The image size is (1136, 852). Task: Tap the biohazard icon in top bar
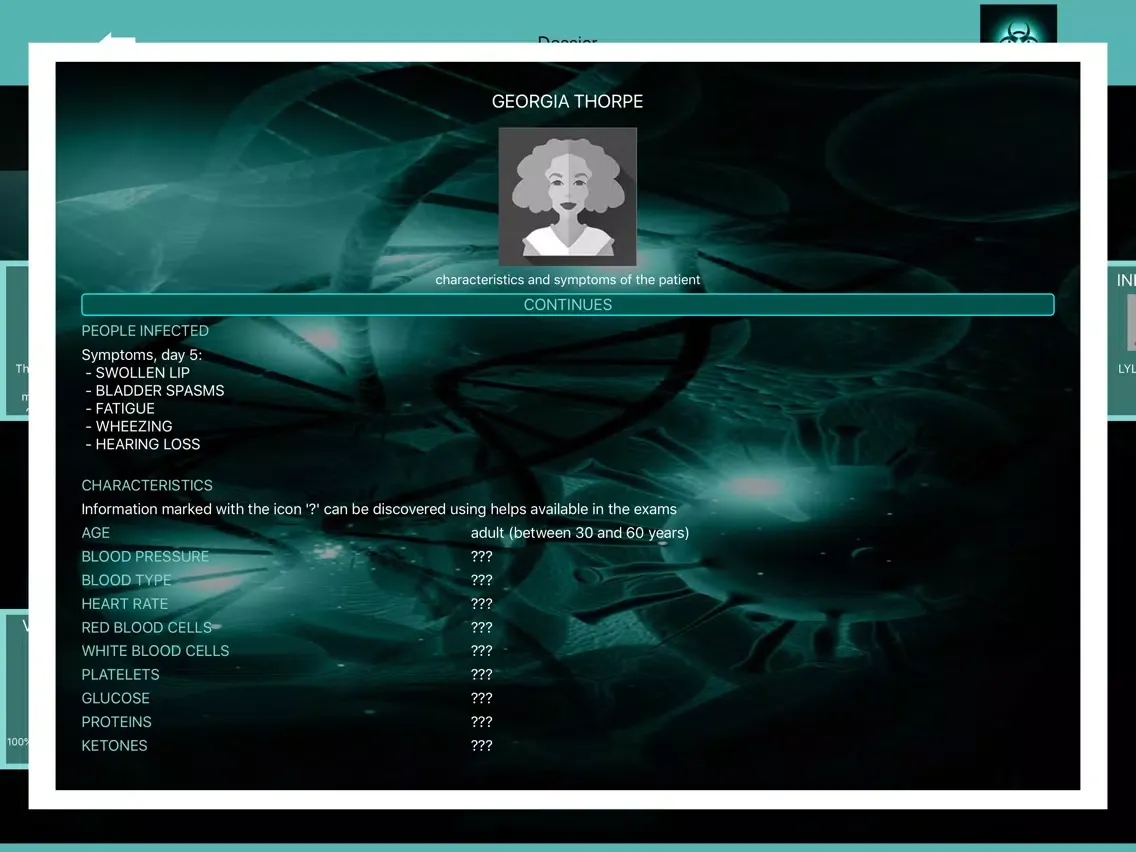(1018, 25)
